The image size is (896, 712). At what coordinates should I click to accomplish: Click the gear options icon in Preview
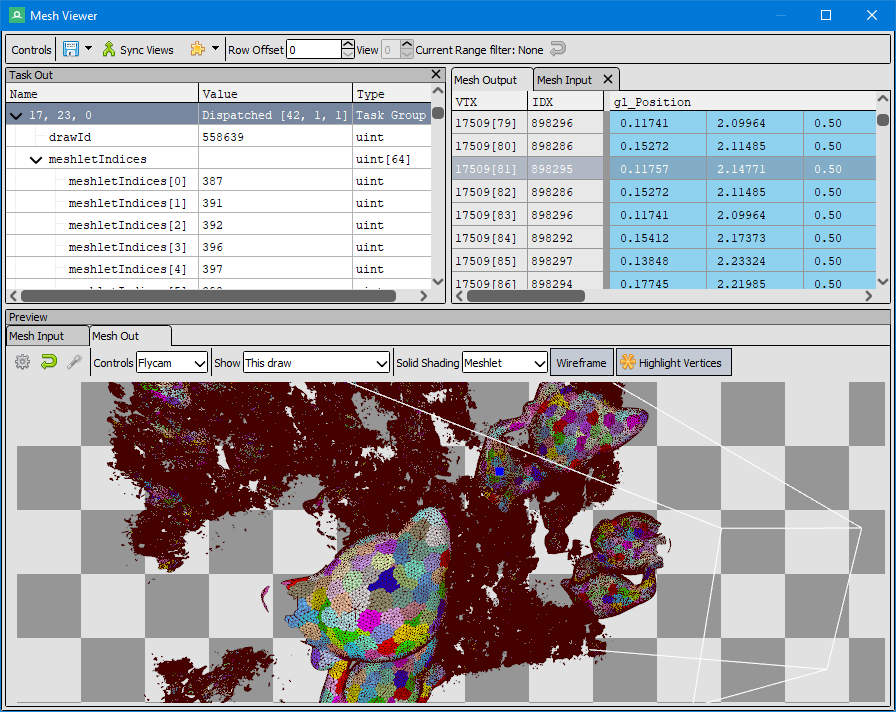point(22,363)
